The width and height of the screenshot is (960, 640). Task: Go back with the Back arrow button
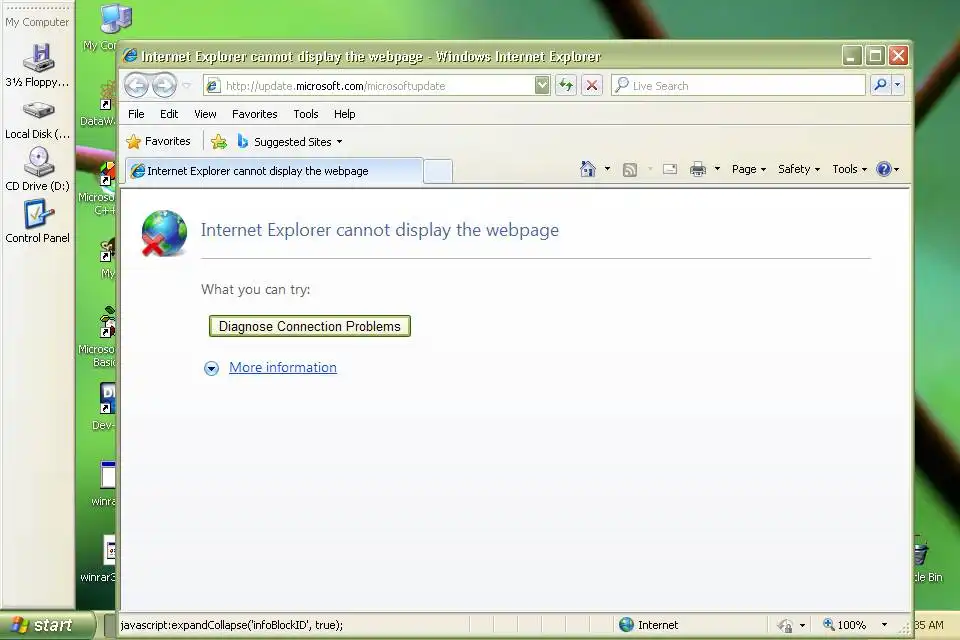tap(137, 85)
